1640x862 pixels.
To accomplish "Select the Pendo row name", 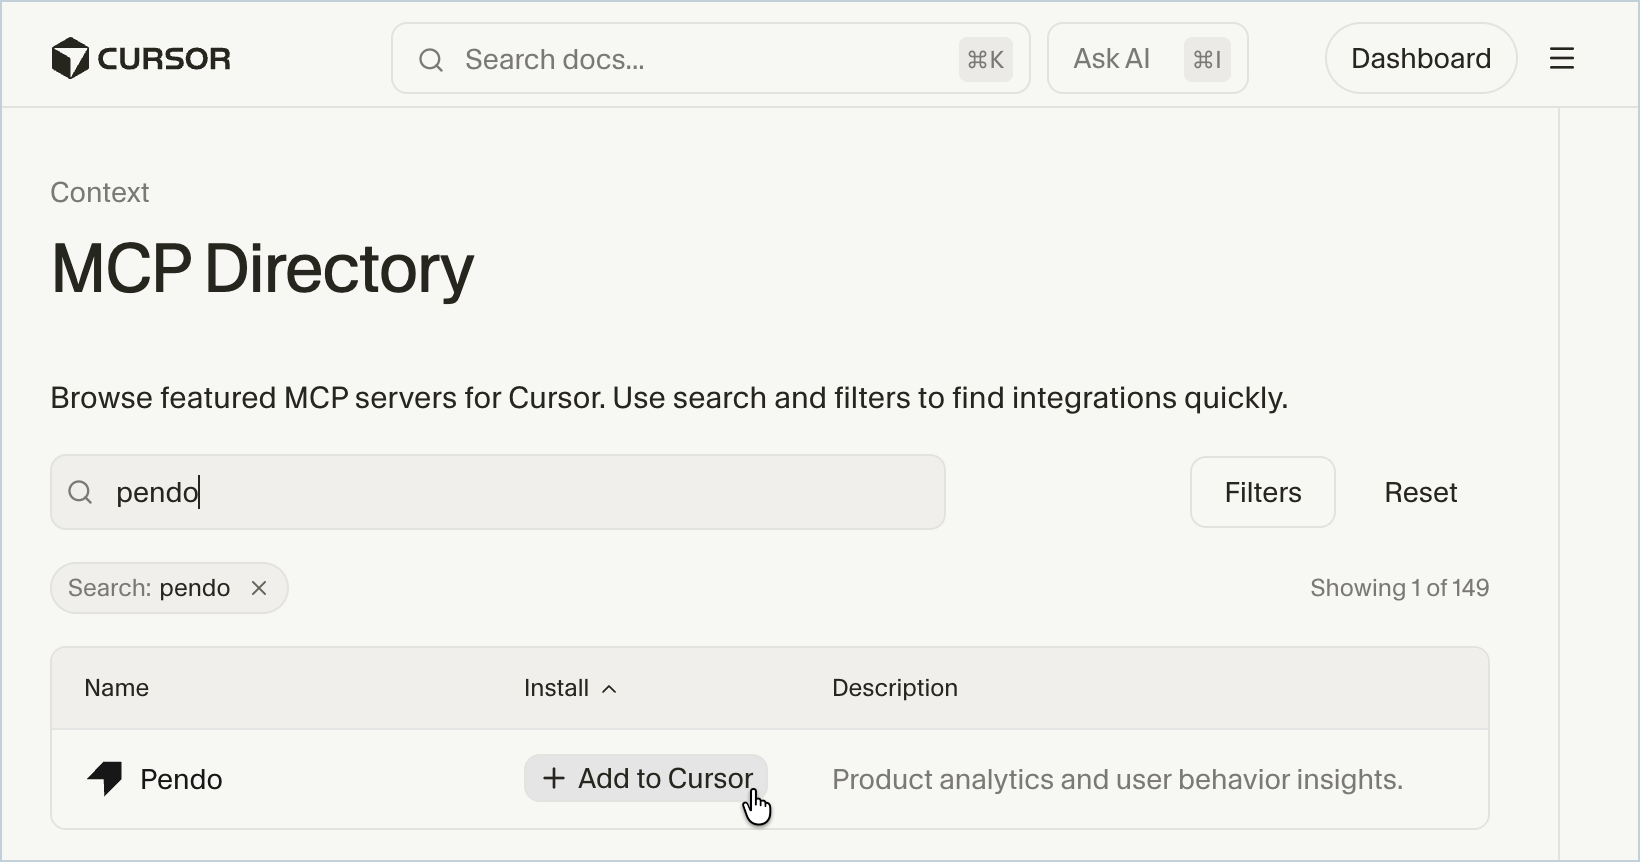I will 181,779.
